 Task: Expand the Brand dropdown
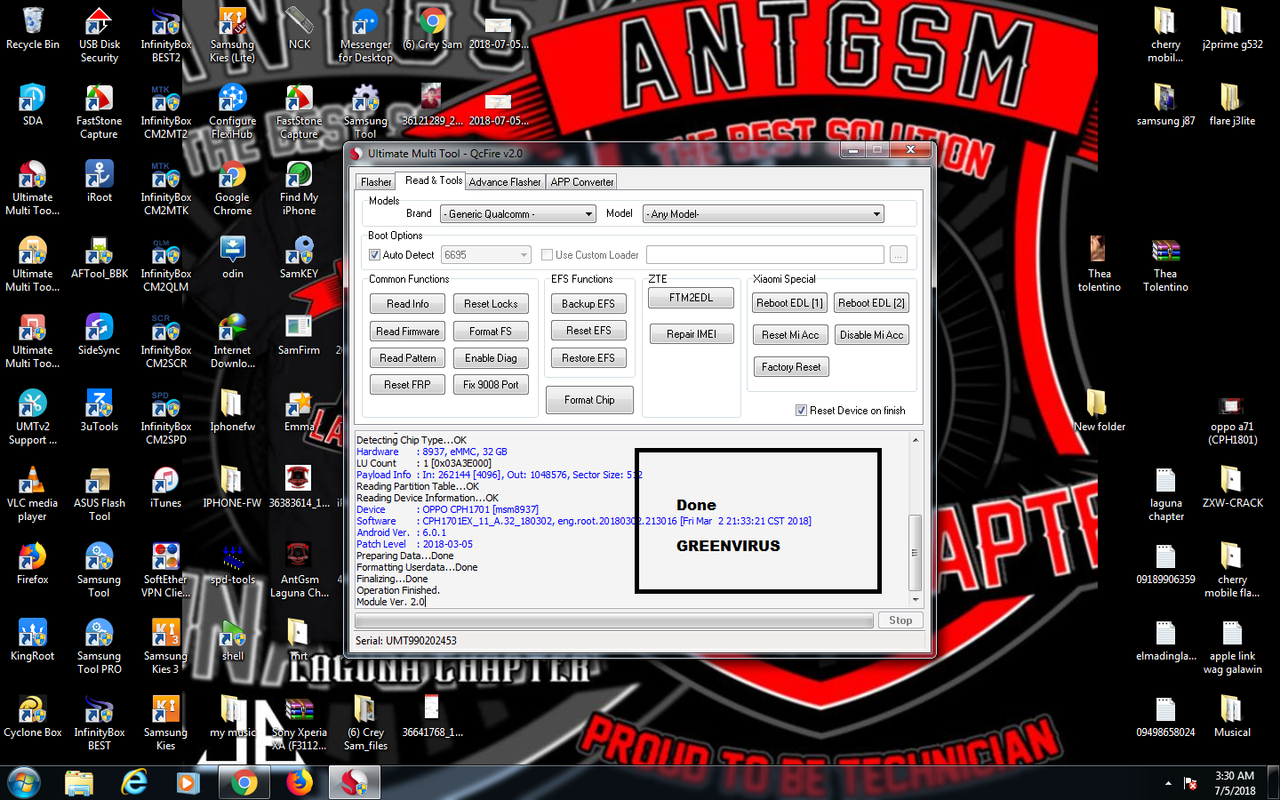click(x=518, y=214)
